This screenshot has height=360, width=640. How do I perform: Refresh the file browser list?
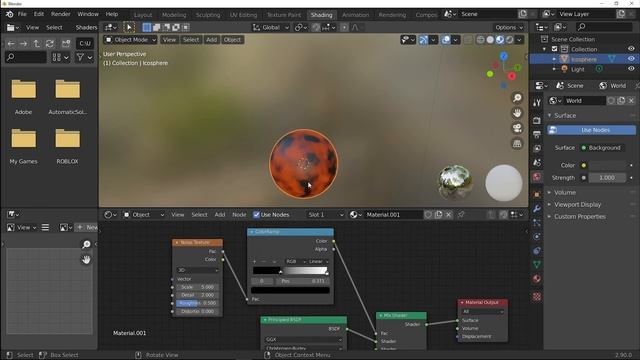coord(50,44)
